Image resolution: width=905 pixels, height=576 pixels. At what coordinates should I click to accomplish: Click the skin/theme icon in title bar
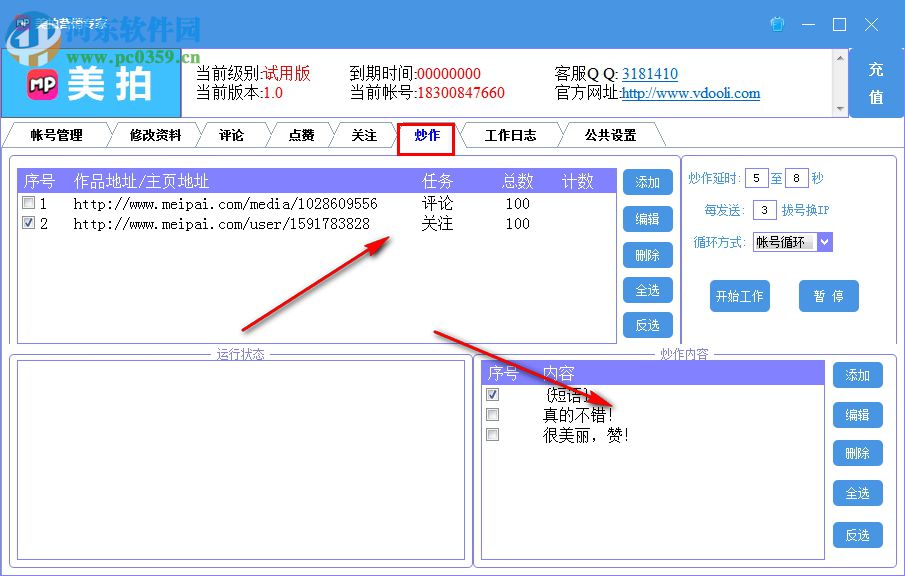coord(777,24)
